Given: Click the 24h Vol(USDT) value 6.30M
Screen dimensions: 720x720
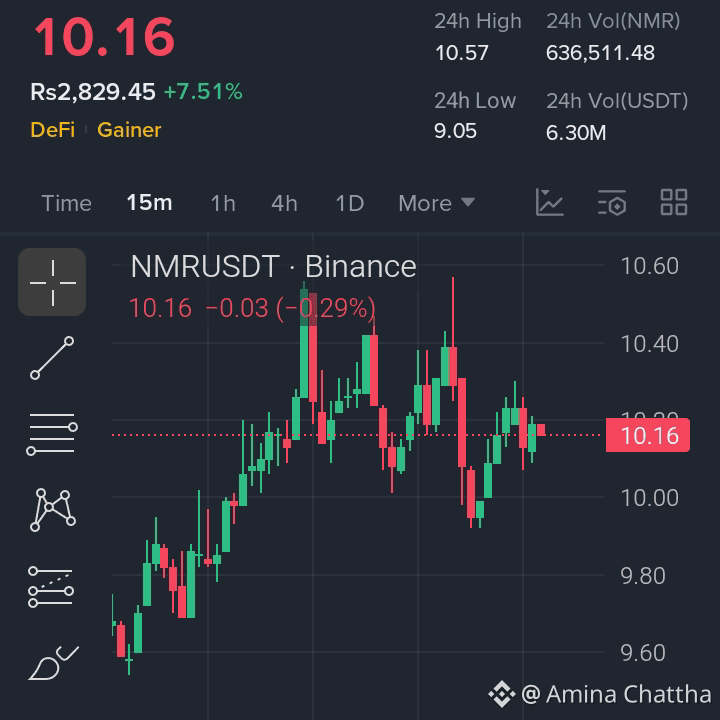Looking at the screenshot, I should tap(576, 133).
